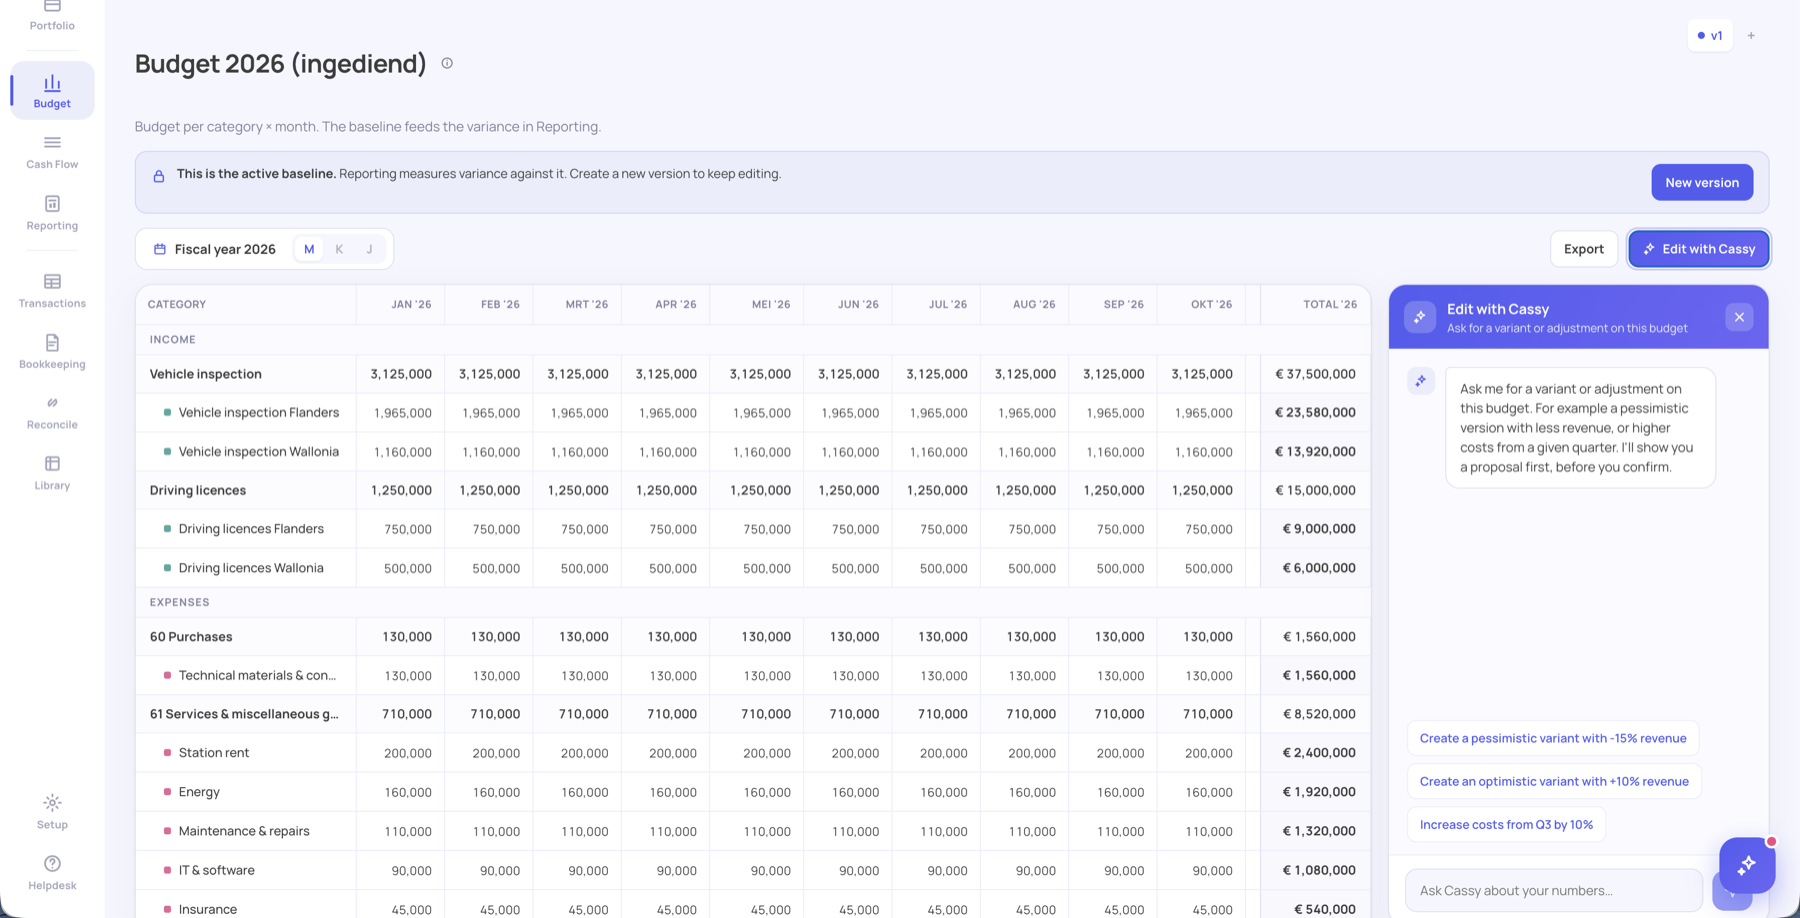Click total € 15,000,000 for Driving licences

(1315, 490)
